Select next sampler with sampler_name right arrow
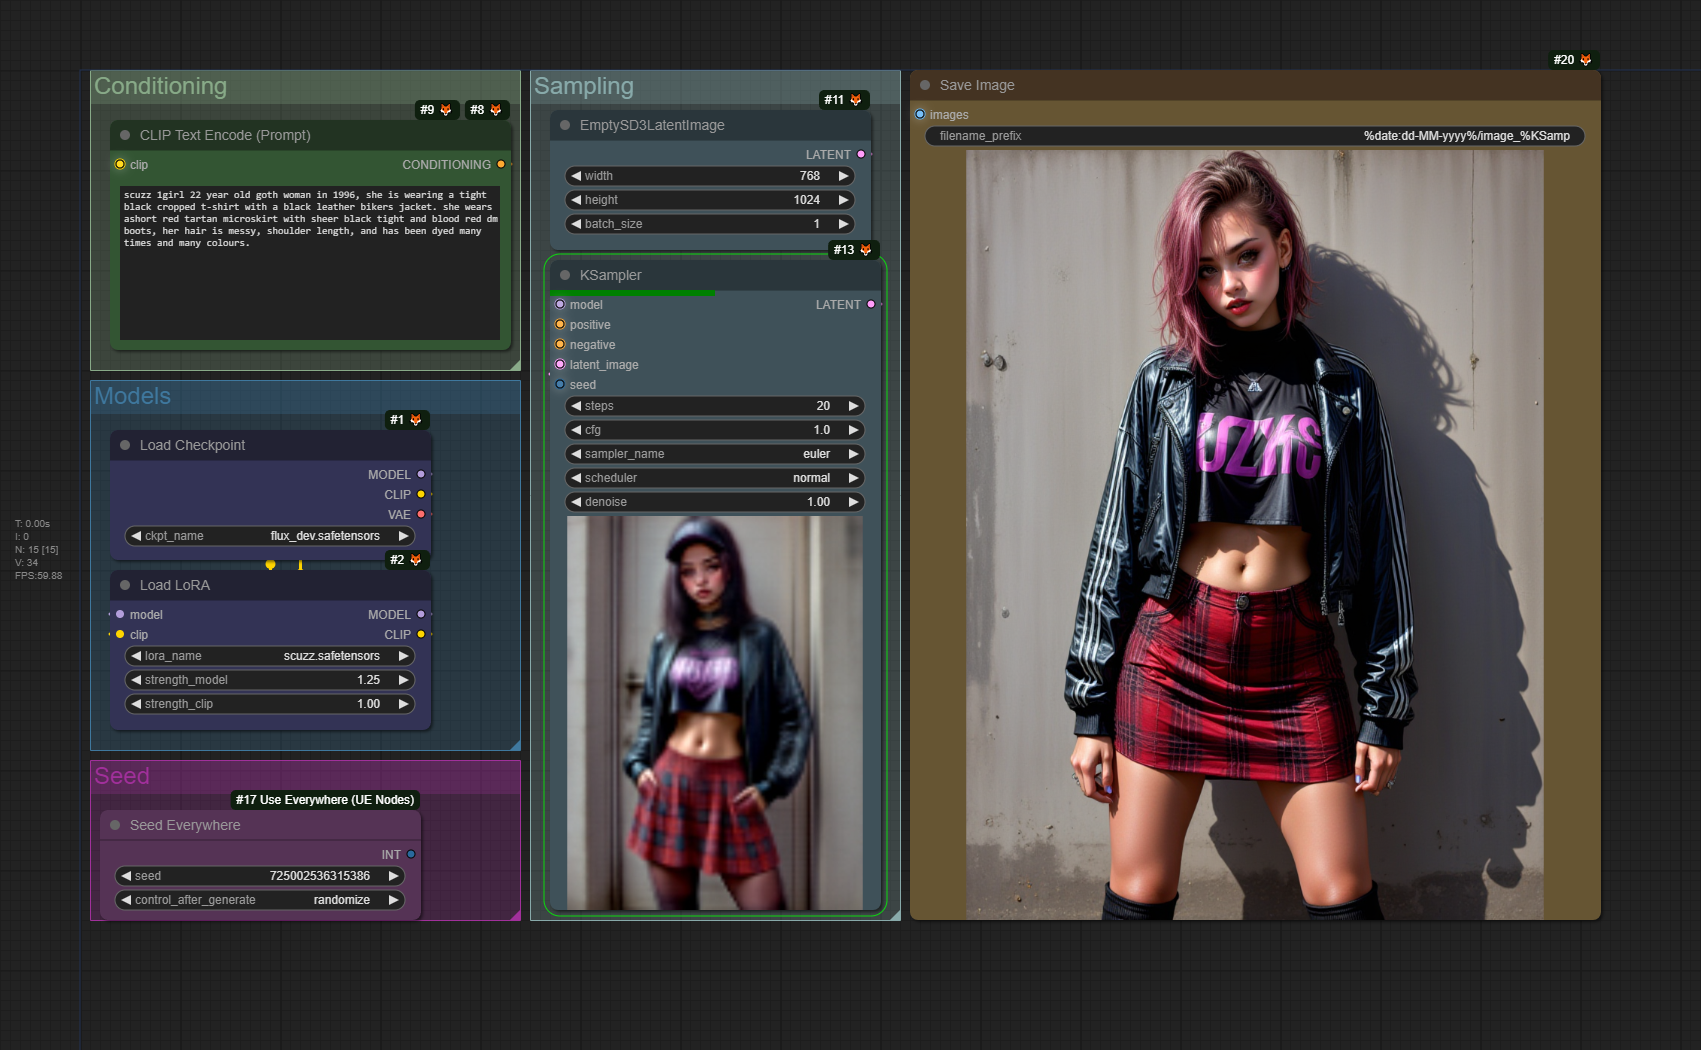1701x1050 pixels. 854,454
